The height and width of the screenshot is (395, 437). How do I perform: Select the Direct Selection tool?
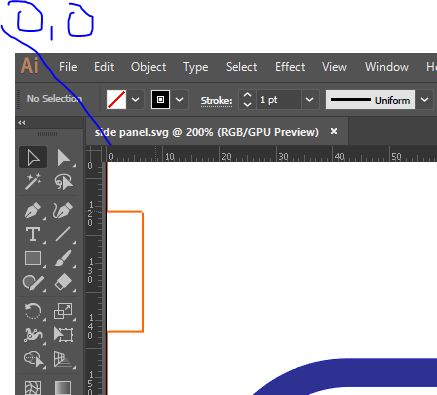click(63, 157)
